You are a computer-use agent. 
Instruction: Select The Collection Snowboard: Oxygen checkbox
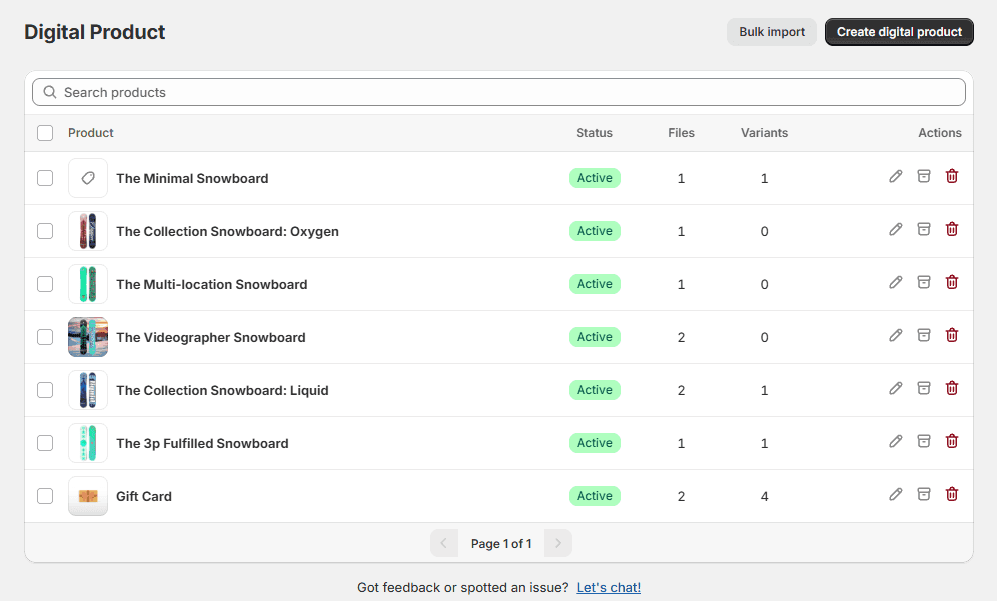(45, 231)
